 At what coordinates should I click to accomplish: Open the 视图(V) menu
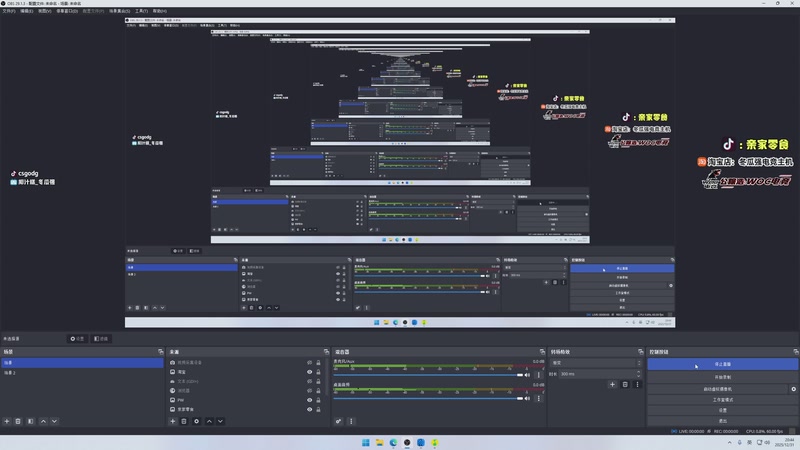[45, 11]
